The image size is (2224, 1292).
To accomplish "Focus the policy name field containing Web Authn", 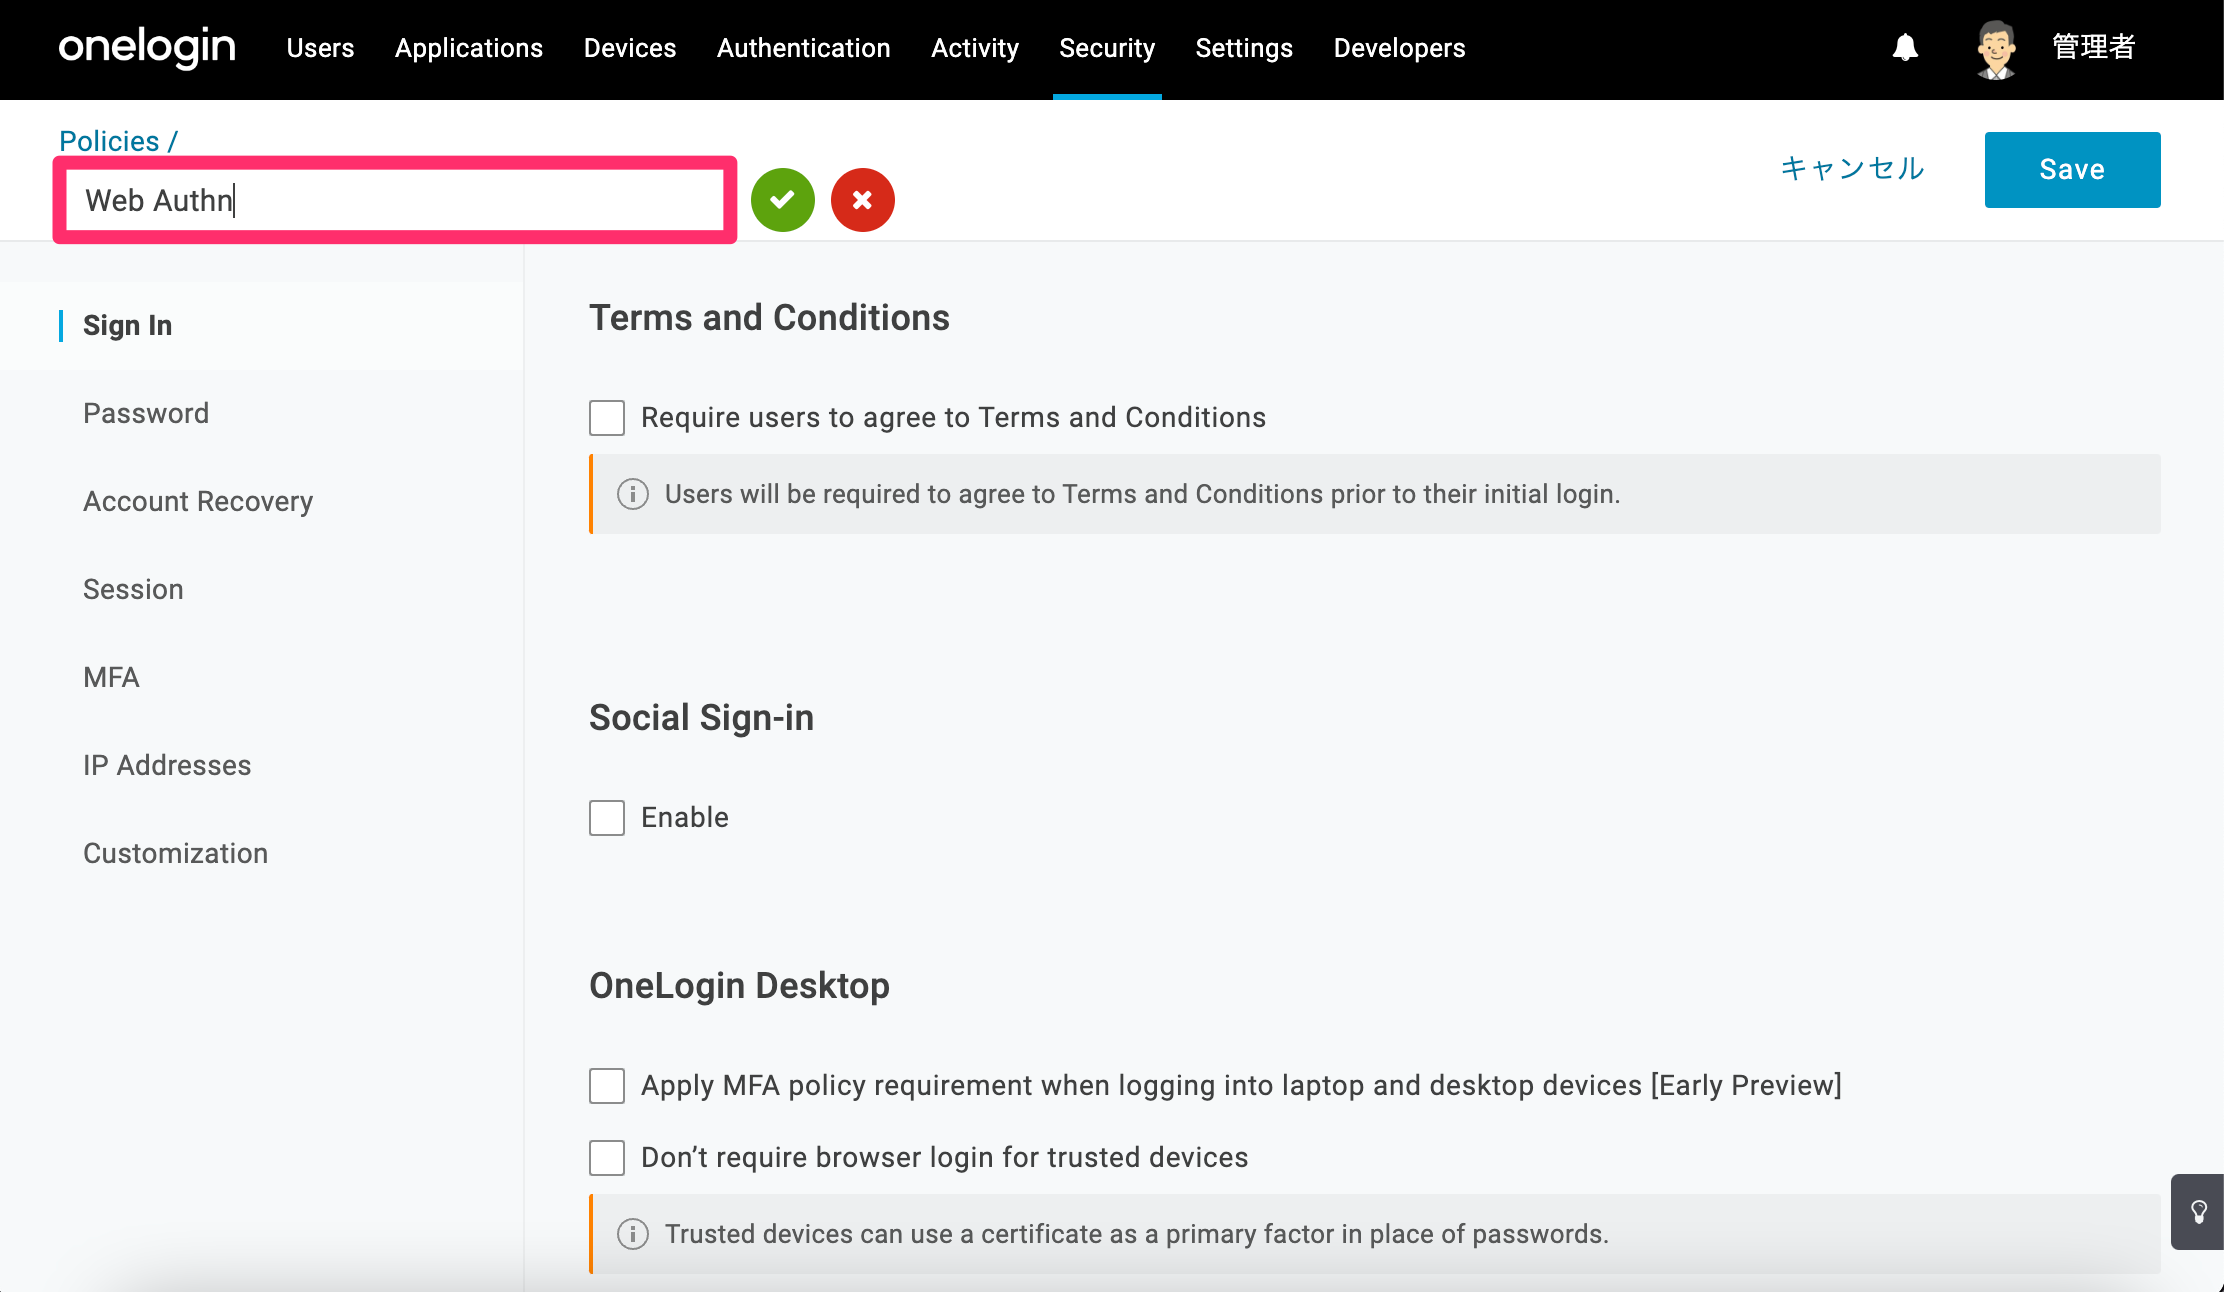I will [x=395, y=200].
